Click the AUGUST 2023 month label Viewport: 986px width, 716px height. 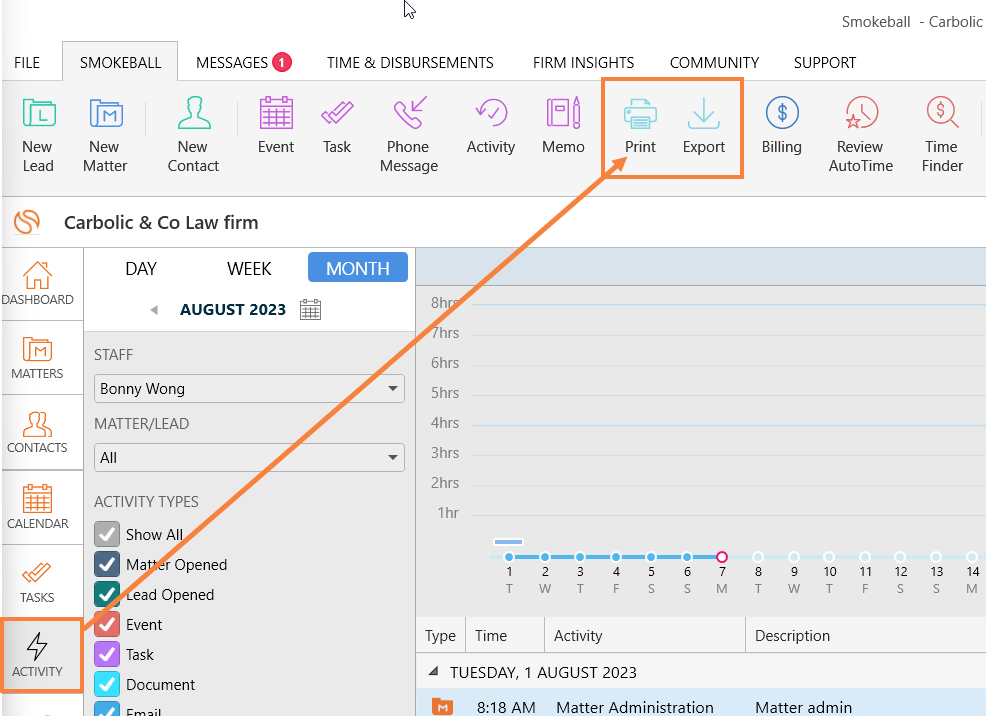(x=233, y=309)
